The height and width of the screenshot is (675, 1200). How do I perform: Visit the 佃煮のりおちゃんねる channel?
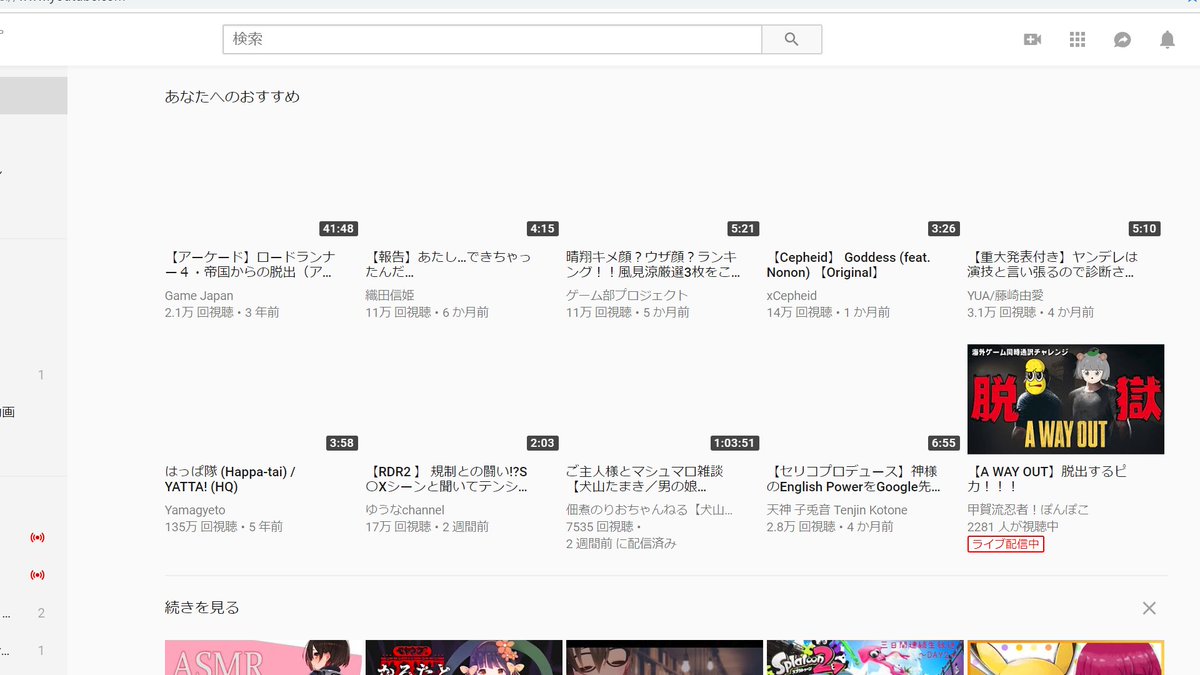(649, 510)
